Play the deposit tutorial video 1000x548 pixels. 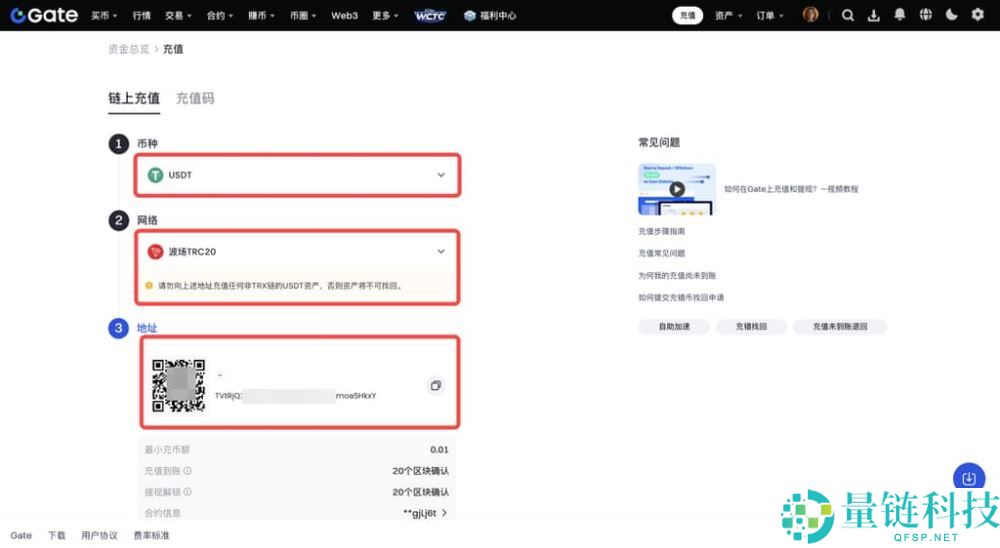[677, 189]
